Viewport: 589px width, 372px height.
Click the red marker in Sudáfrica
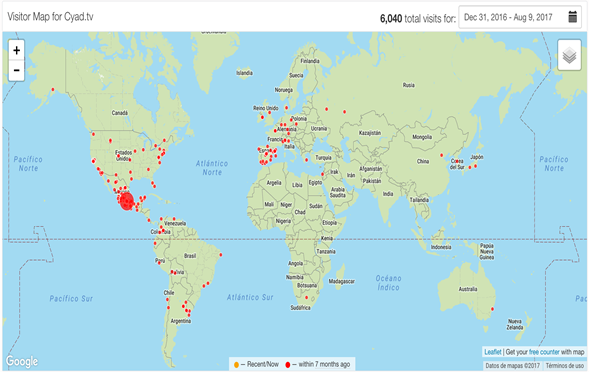click(307, 298)
